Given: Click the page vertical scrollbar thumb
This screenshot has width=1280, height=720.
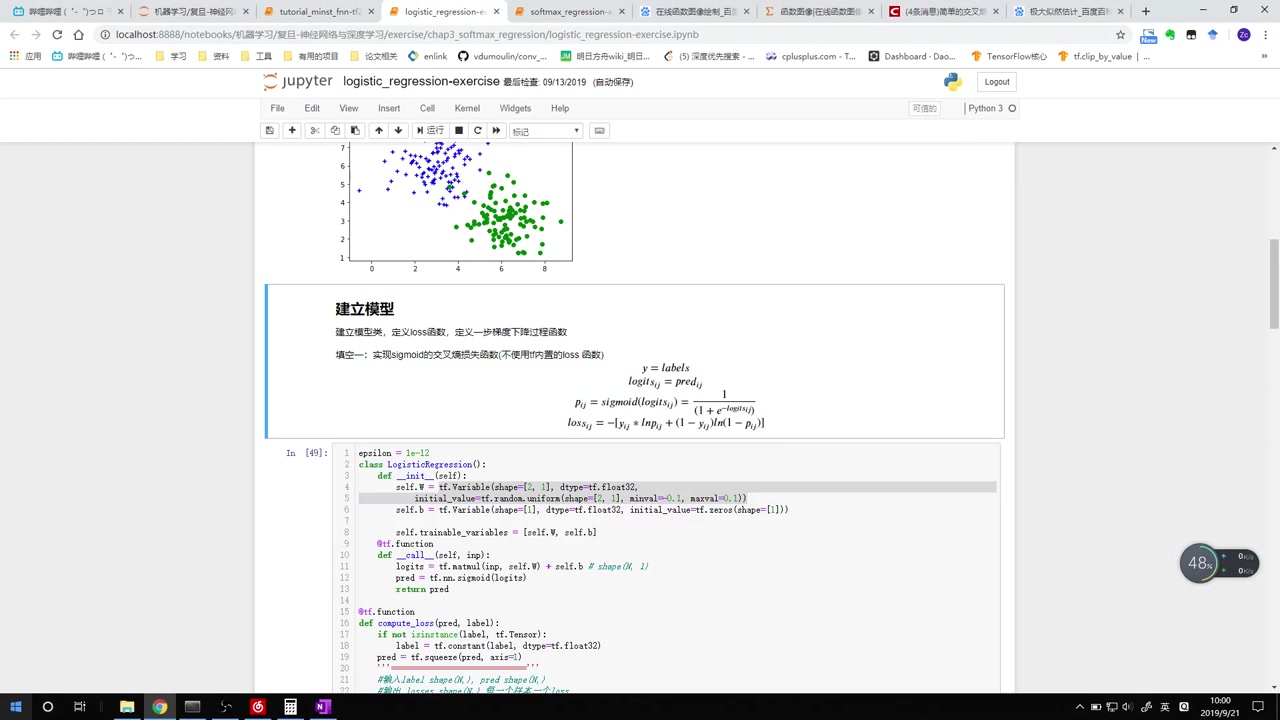Looking at the screenshot, I should (x=1274, y=283).
